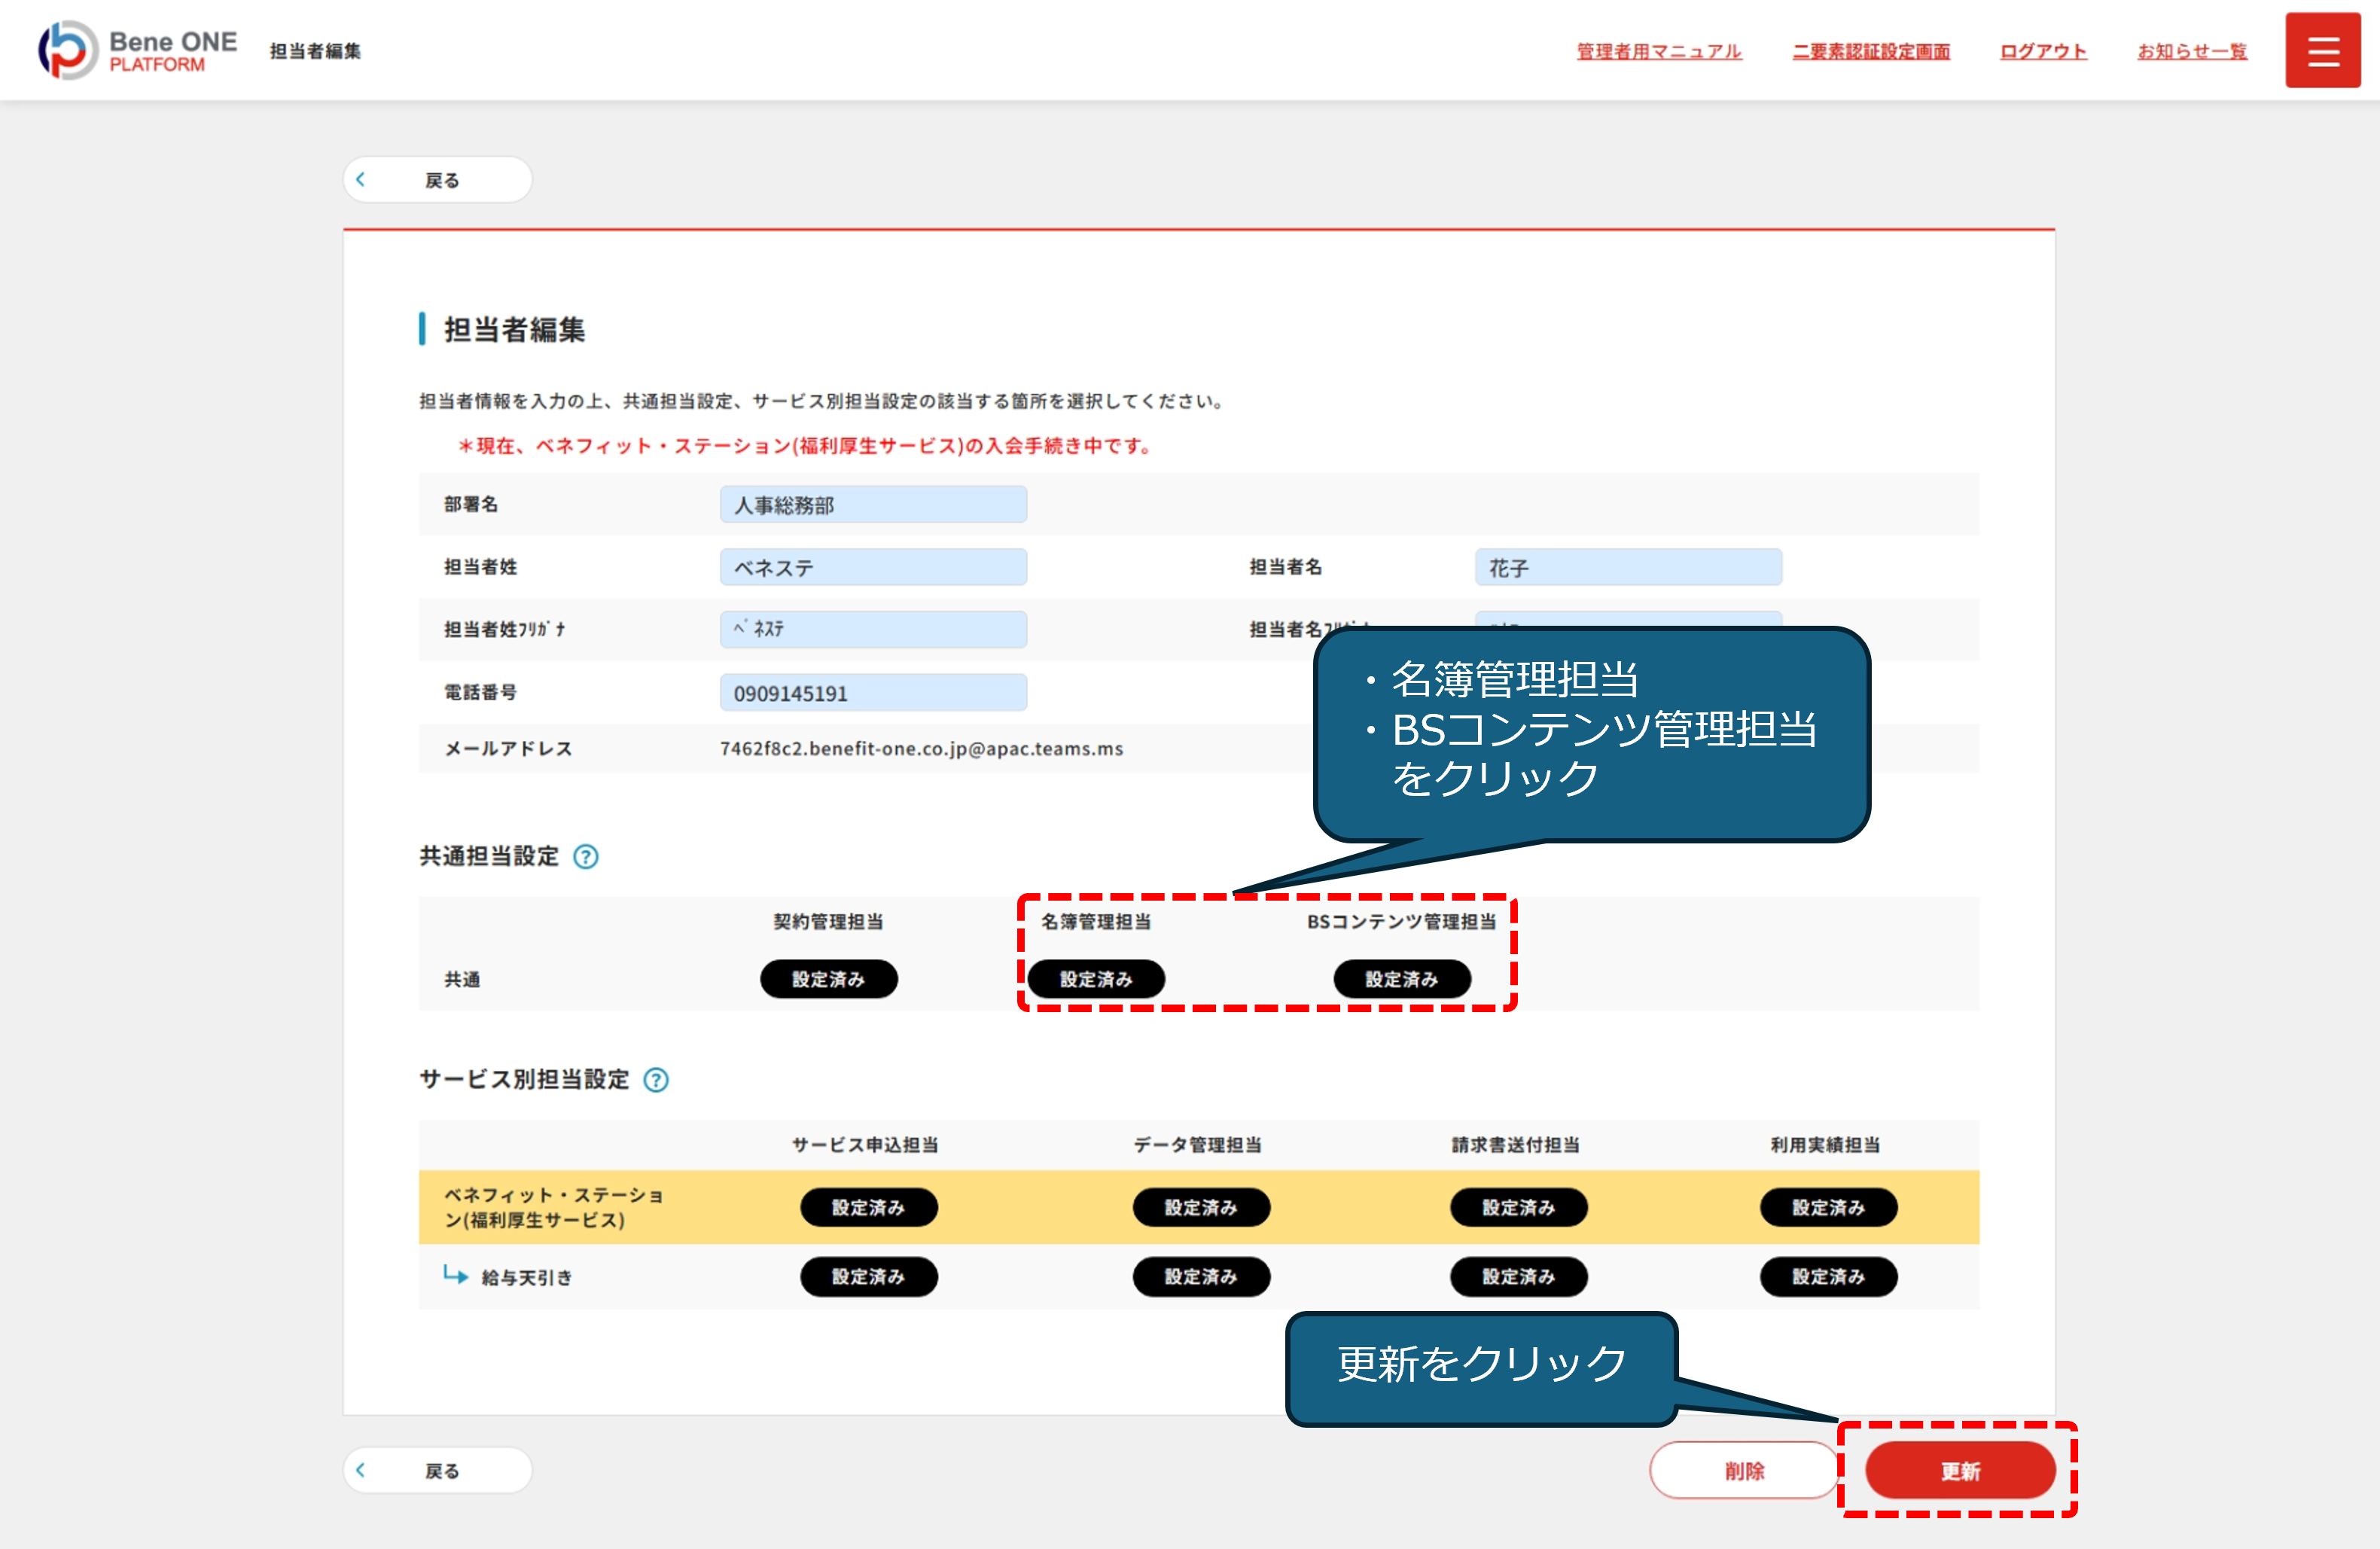Open the 管理者用マニュアル link
The image size is (2380, 1549).
pos(1659,51)
